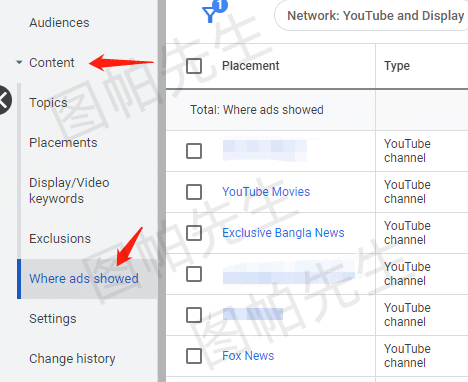Tick checkbox of row above Fox News

click(194, 315)
